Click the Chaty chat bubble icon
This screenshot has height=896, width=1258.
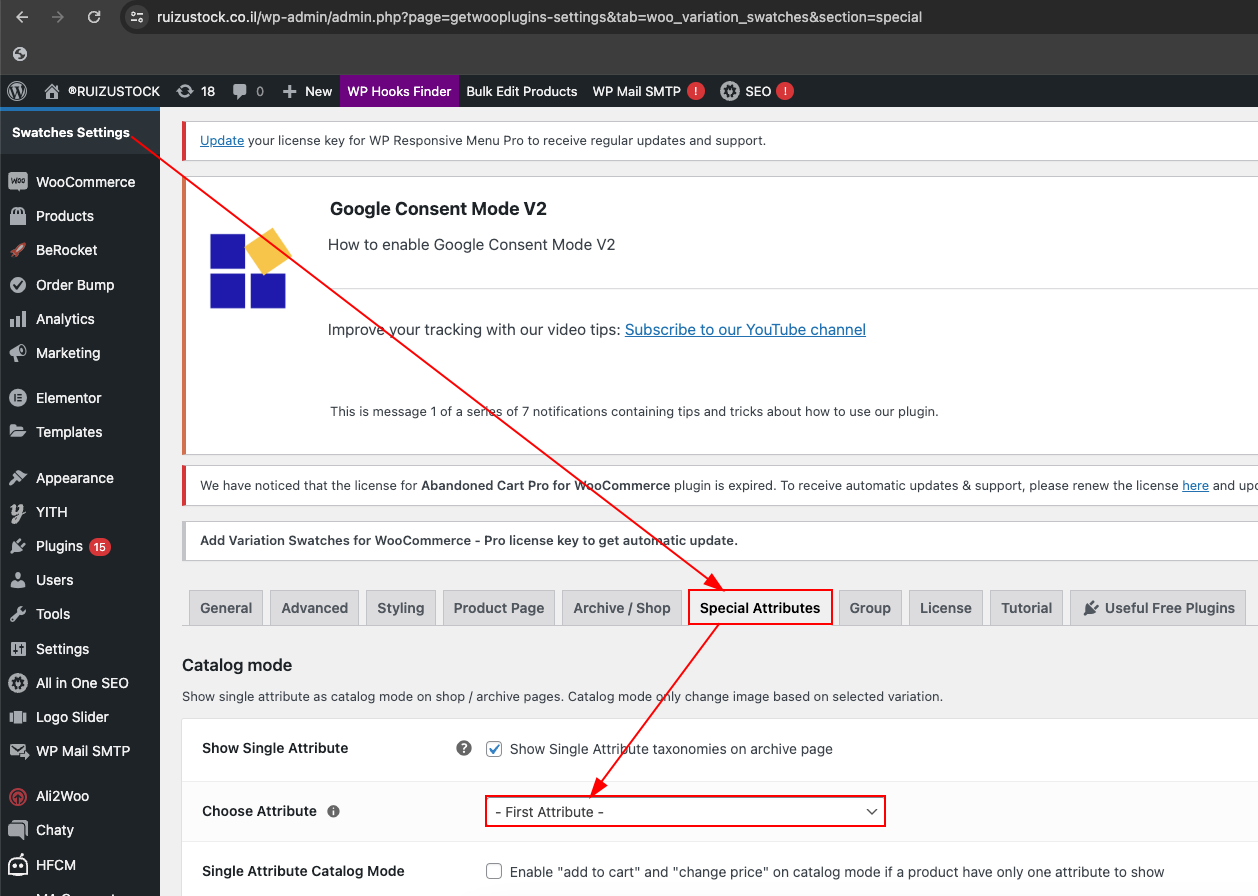(x=17, y=830)
